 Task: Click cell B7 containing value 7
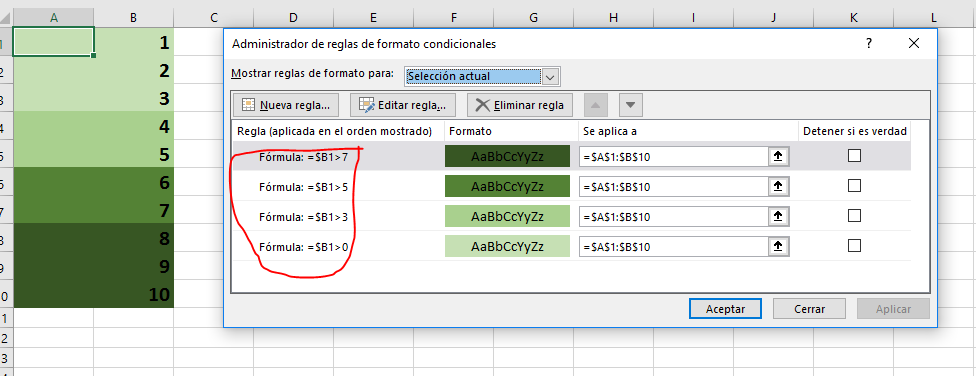(134, 210)
